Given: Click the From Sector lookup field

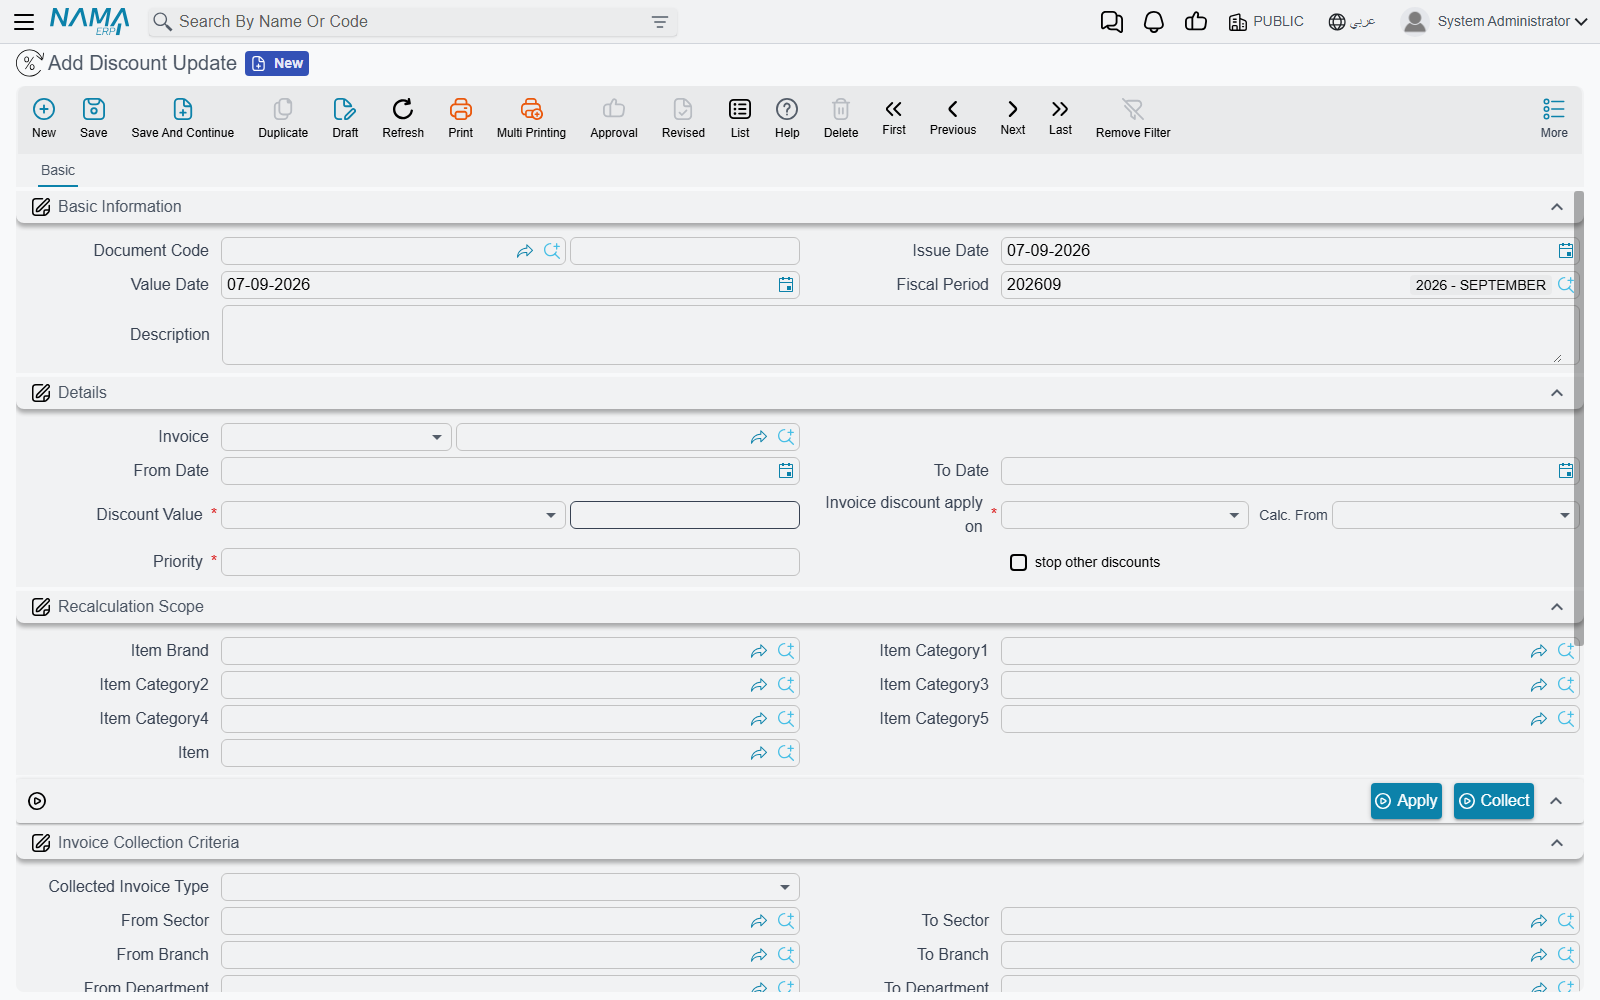Looking at the screenshot, I should (x=510, y=921).
